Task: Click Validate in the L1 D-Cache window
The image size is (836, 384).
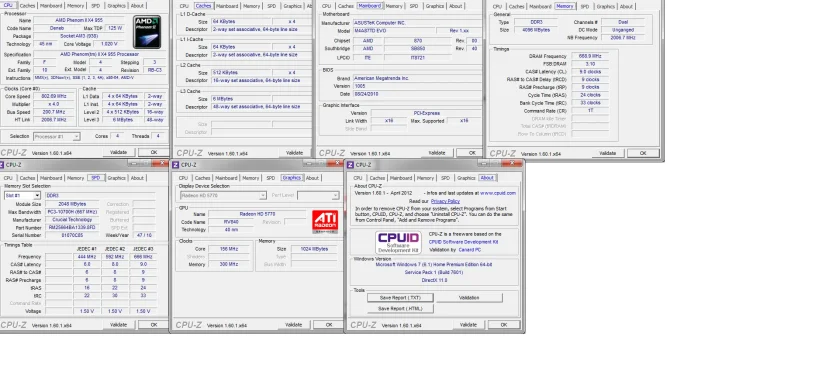Action: pos(294,153)
